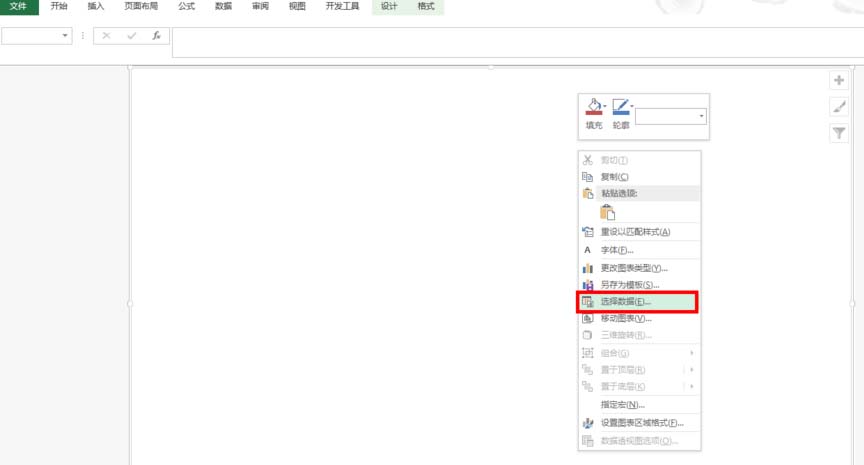
Task: Click 选择数据(E)... menu item
Action: (x=639, y=302)
